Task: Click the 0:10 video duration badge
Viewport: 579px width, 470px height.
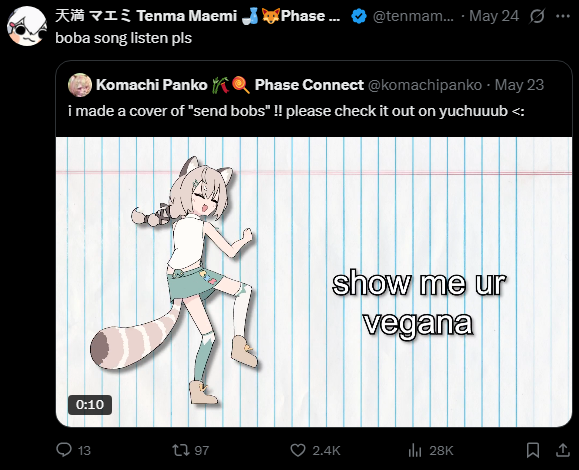Action: [90, 405]
